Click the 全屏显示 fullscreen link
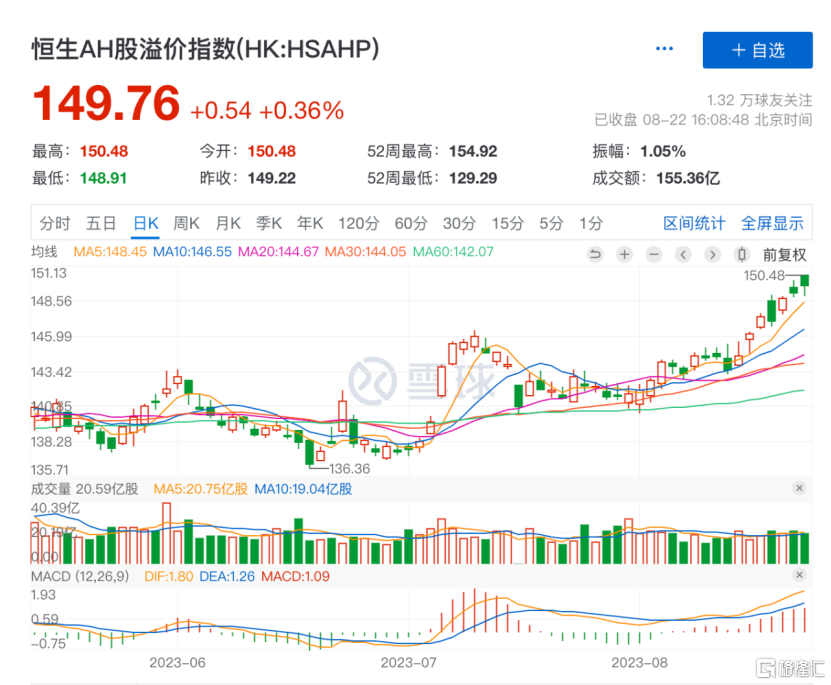This screenshot has width=831, height=685. pyautogui.click(x=772, y=224)
